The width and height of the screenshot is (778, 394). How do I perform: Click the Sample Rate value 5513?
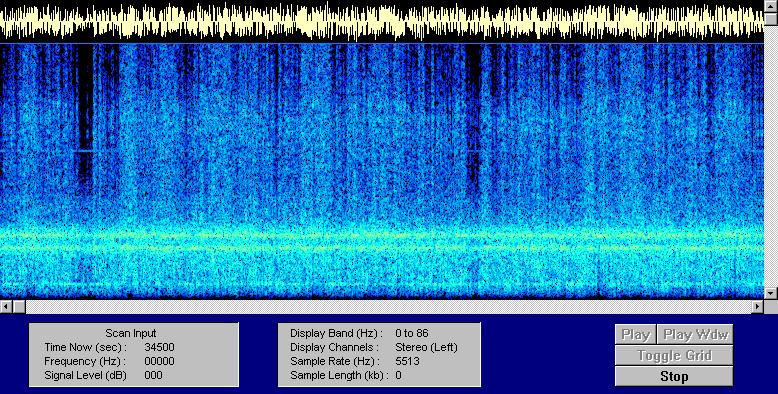tap(407, 361)
